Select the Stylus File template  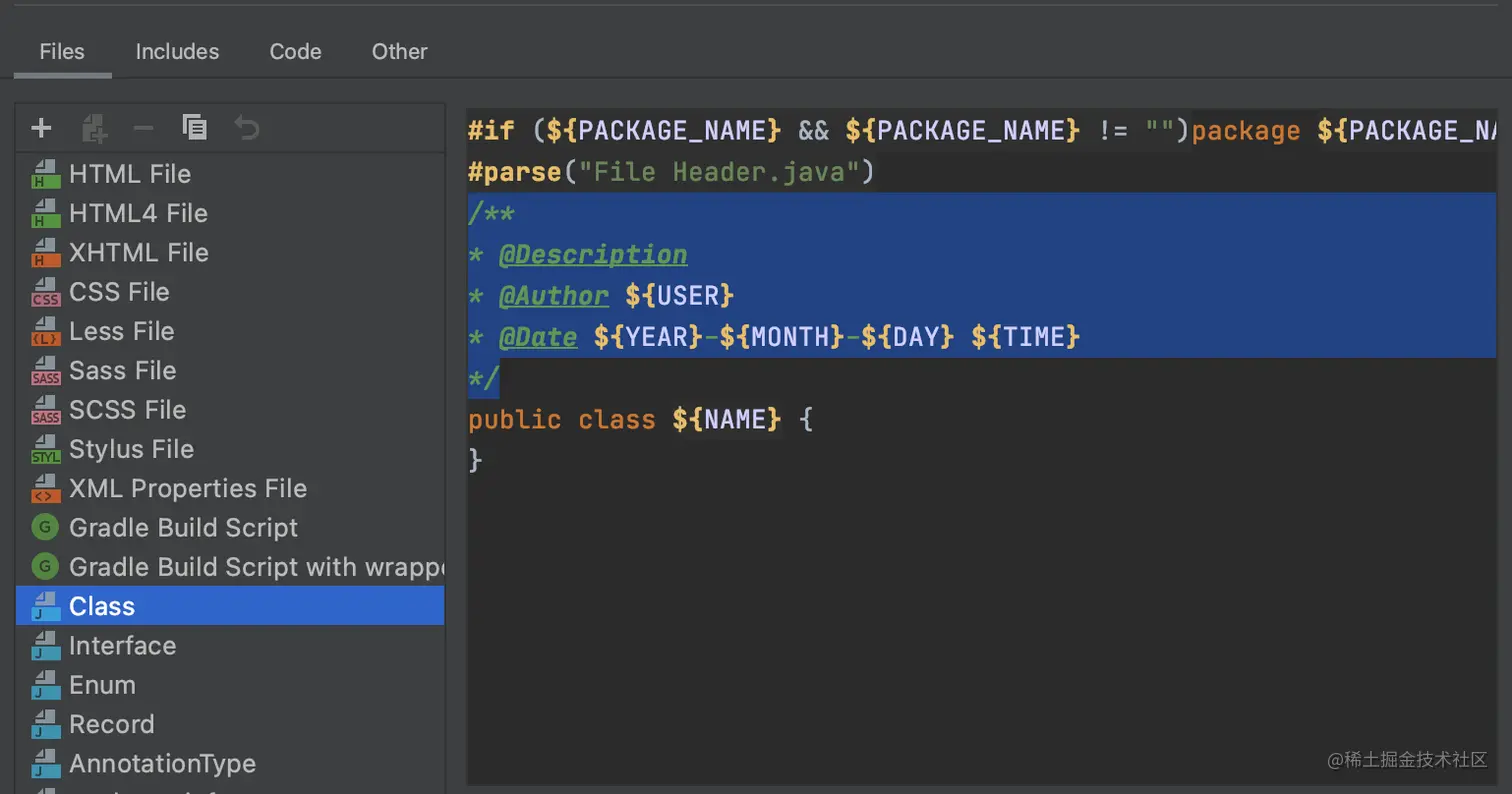[x=230, y=449]
